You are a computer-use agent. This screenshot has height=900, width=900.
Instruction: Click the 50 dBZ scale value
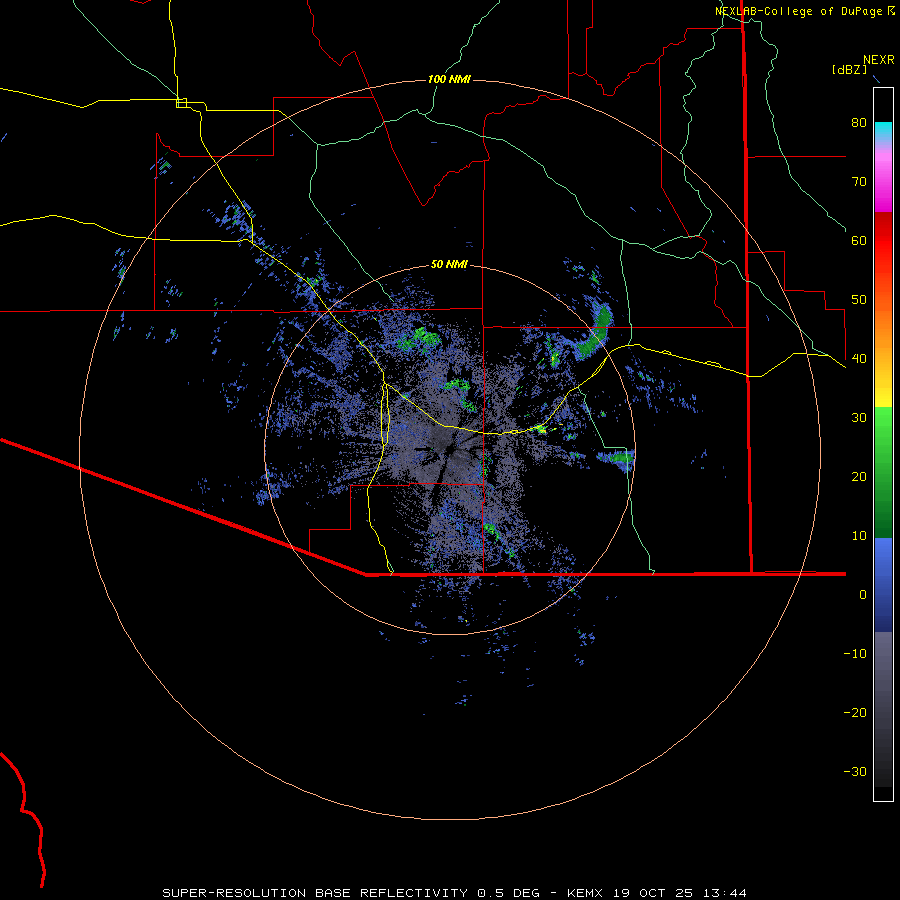(x=859, y=300)
